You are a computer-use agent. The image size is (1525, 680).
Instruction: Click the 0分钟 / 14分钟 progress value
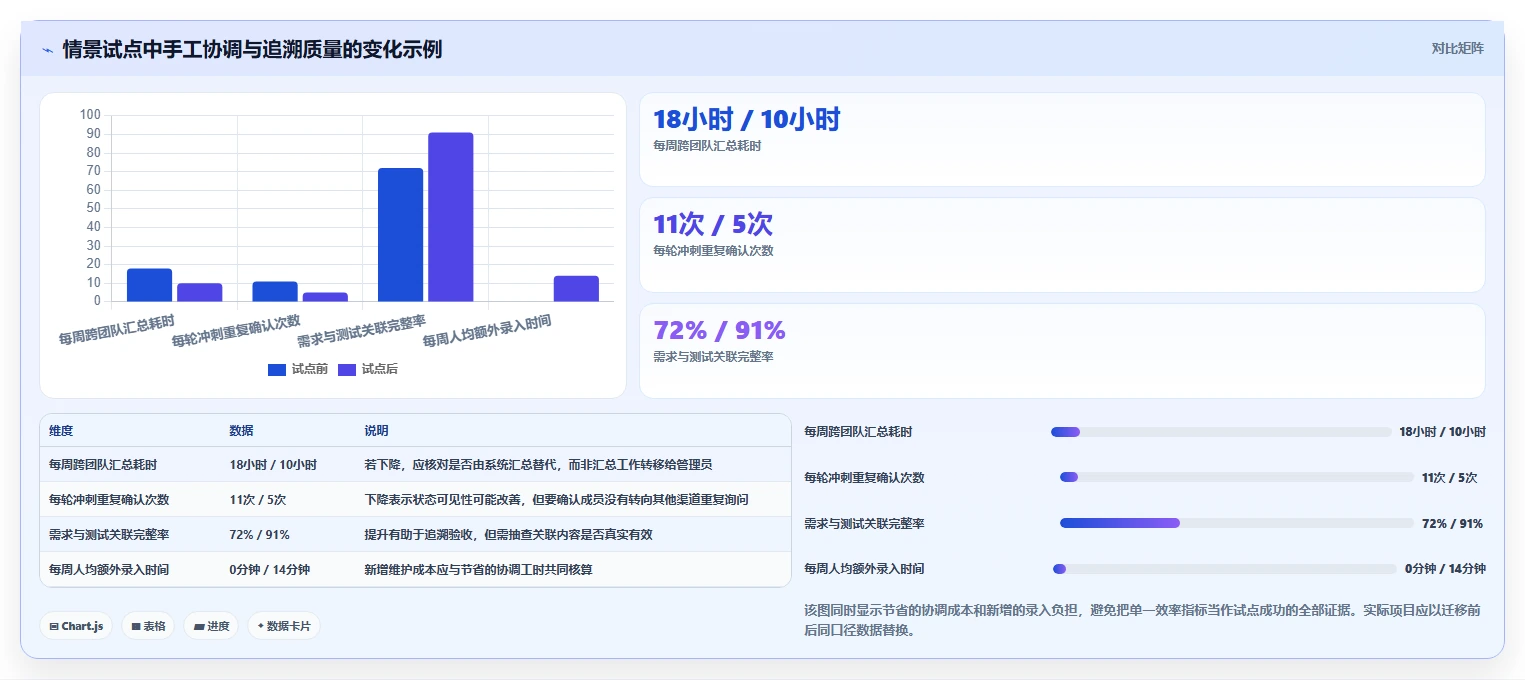[x=1445, y=569]
